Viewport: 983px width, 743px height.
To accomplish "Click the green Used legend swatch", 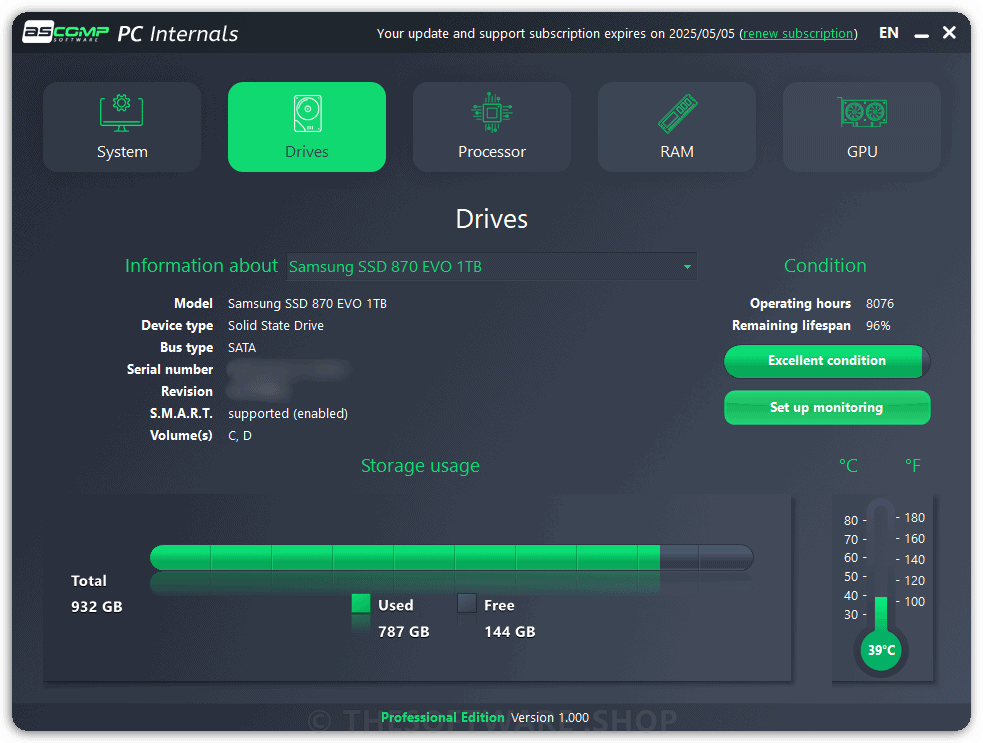I will [x=361, y=603].
